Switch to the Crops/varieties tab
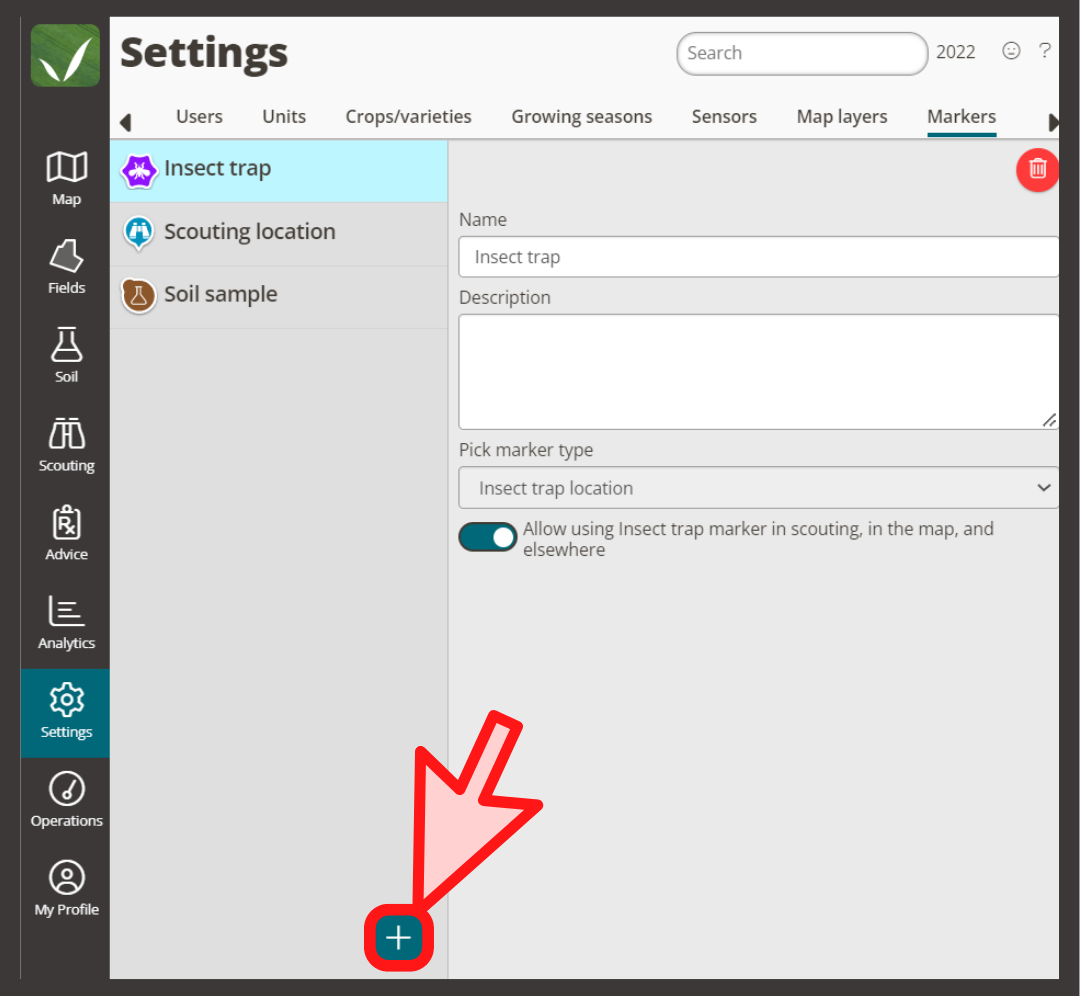The height and width of the screenshot is (996, 1080). click(x=408, y=116)
